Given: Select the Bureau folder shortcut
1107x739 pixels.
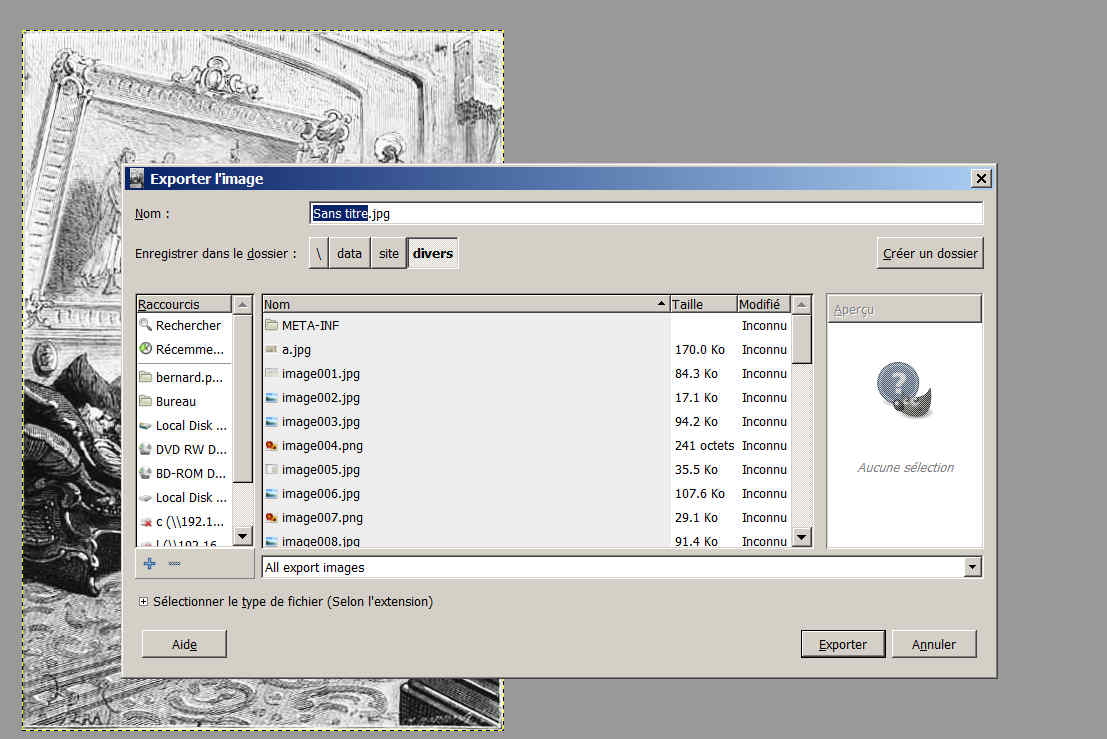Looking at the screenshot, I should (175, 401).
